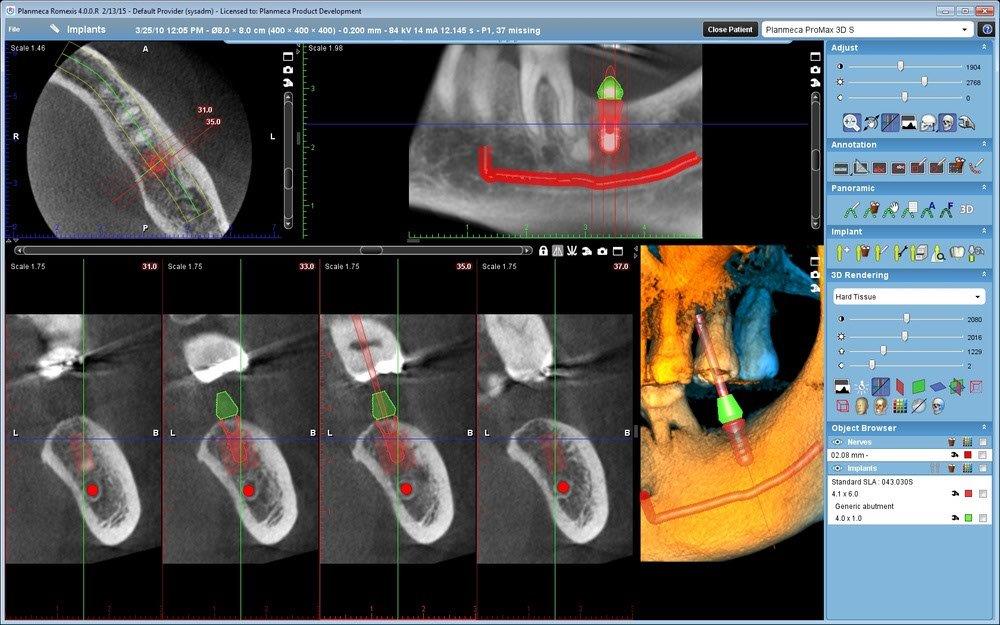
Task: Click the red color swatch for 4.1 x 6.0 implant
Action: (968, 494)
